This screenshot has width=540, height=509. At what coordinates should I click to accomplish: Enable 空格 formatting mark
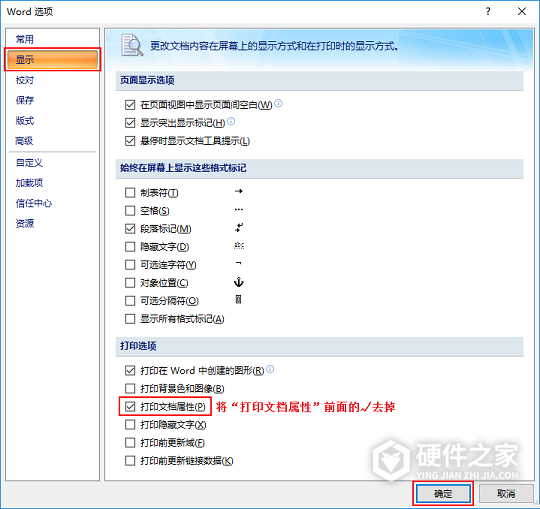(x=130, y=210)
